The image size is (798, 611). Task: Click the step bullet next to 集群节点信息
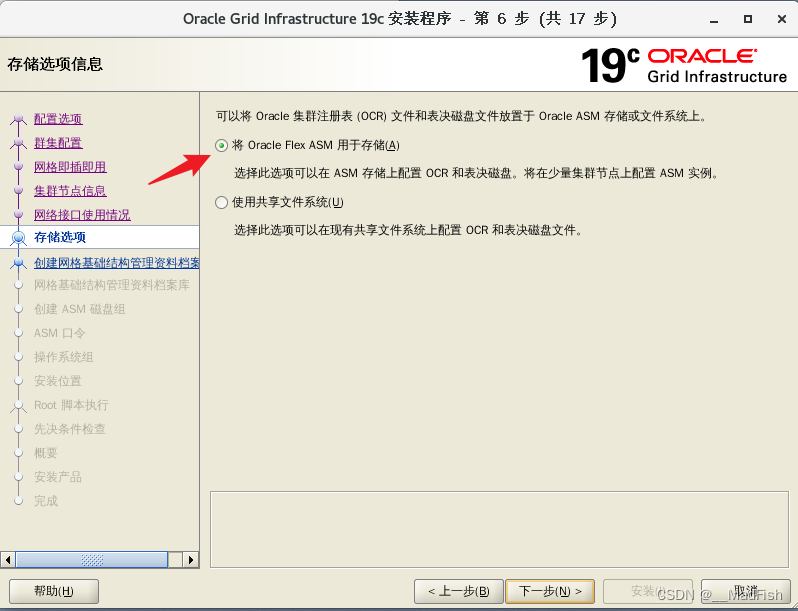(19, 190)
